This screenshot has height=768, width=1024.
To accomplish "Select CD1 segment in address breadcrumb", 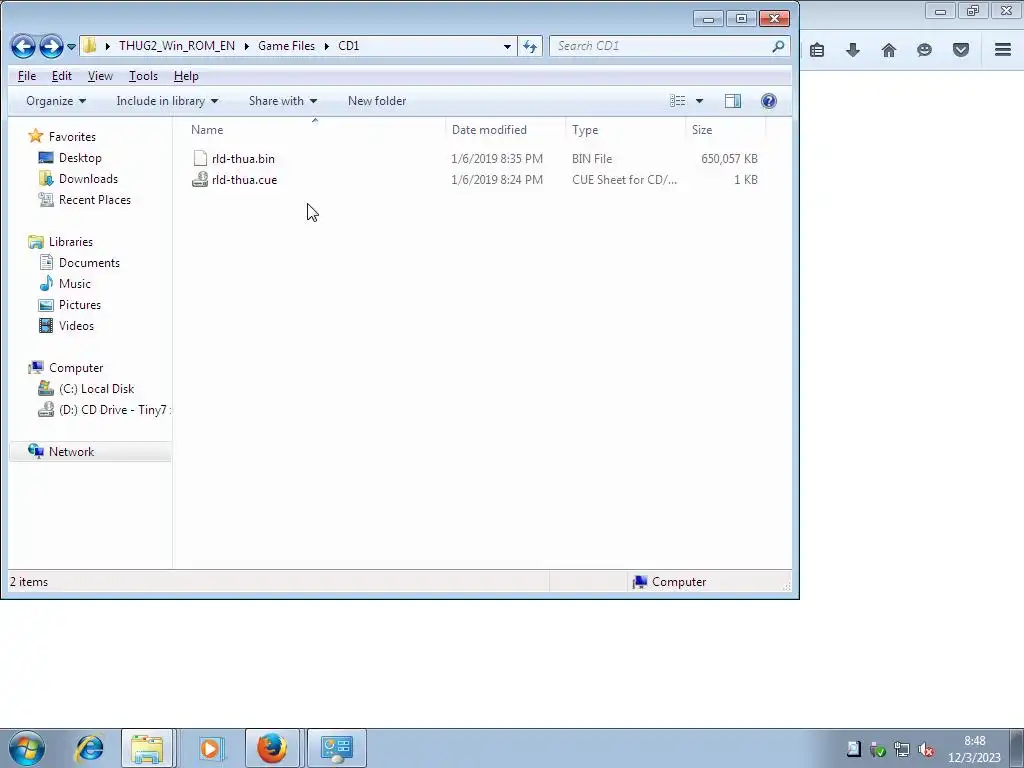I will 349,46.
